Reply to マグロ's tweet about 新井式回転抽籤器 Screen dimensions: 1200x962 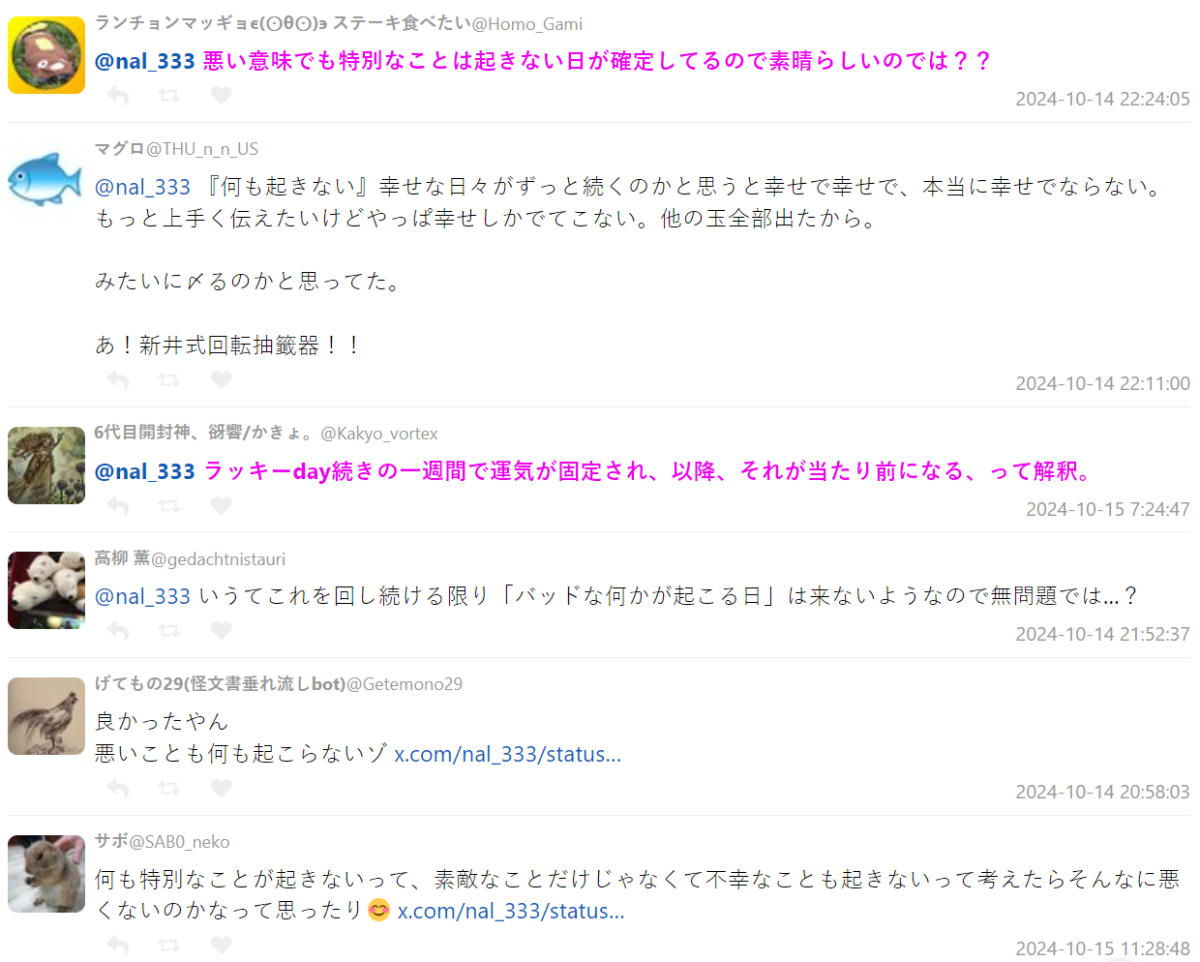point(117,380)
